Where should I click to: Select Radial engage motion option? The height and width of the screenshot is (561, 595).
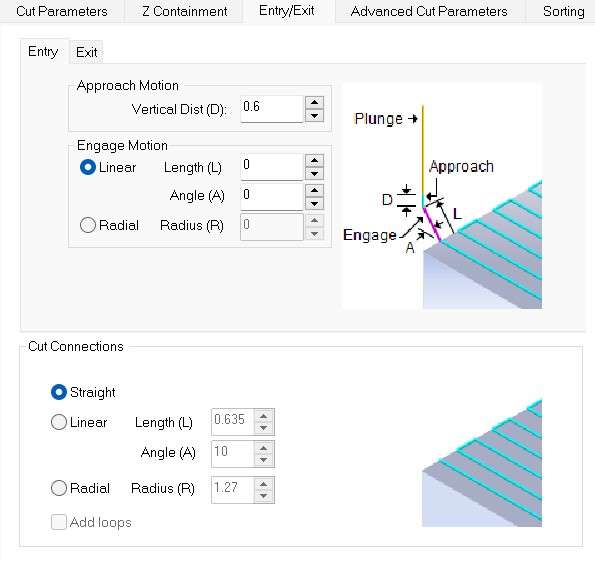[88, 225]
